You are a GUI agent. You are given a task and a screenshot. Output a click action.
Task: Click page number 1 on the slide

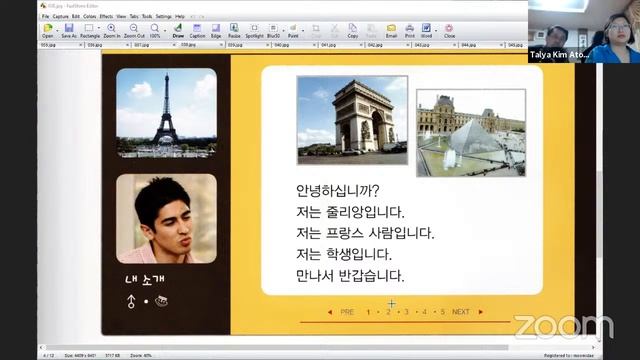(x=368, y=312)
